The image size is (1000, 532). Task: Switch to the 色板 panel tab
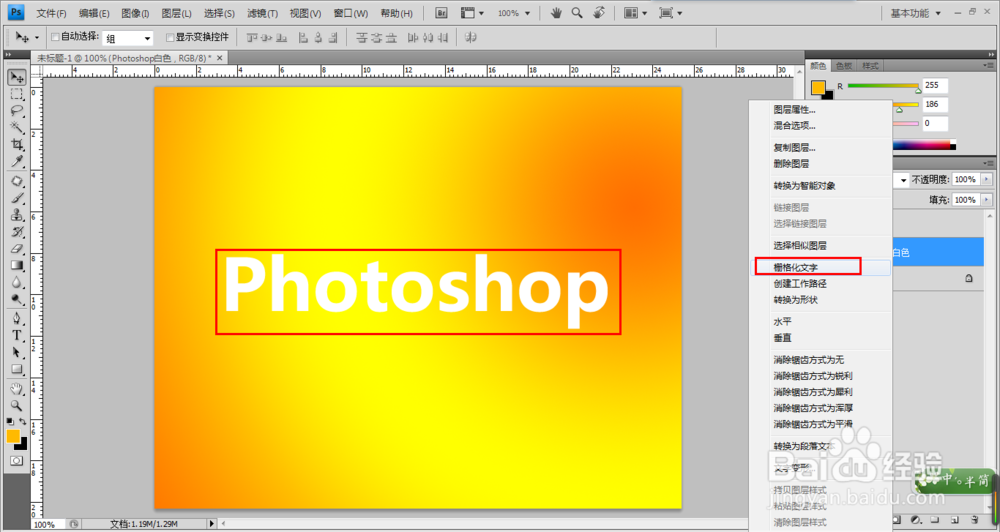tap(844, 66)
